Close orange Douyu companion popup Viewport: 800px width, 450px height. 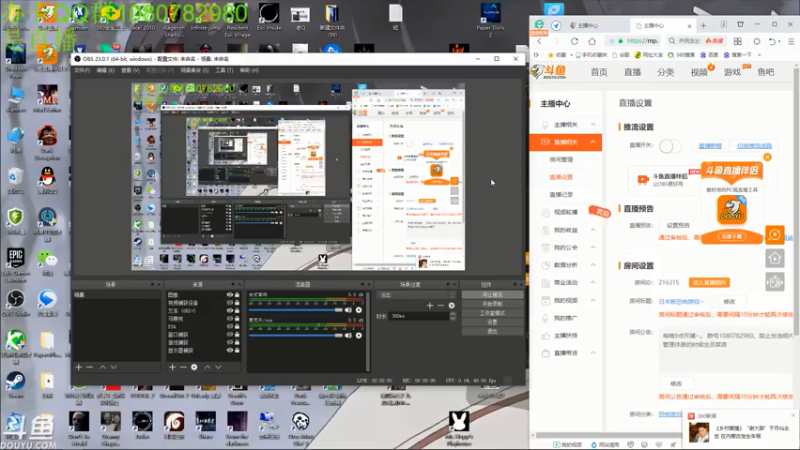click(767, 157)
